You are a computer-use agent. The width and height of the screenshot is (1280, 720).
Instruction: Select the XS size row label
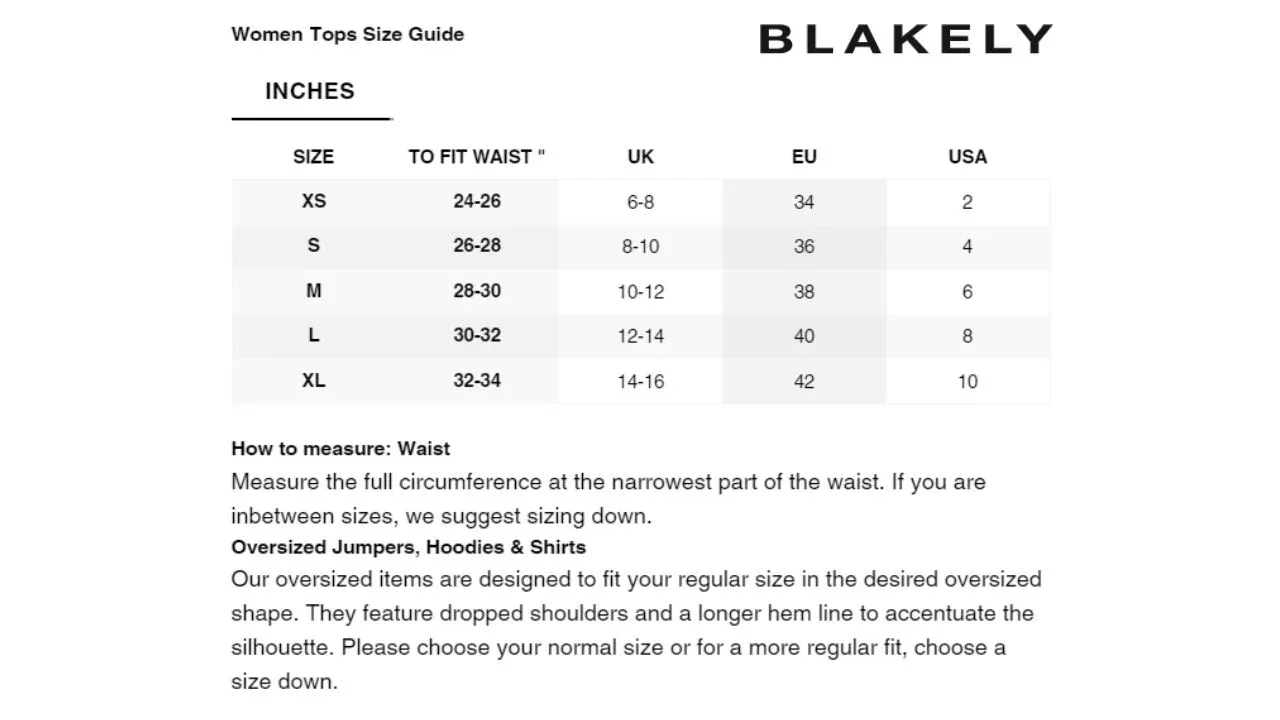313,201
